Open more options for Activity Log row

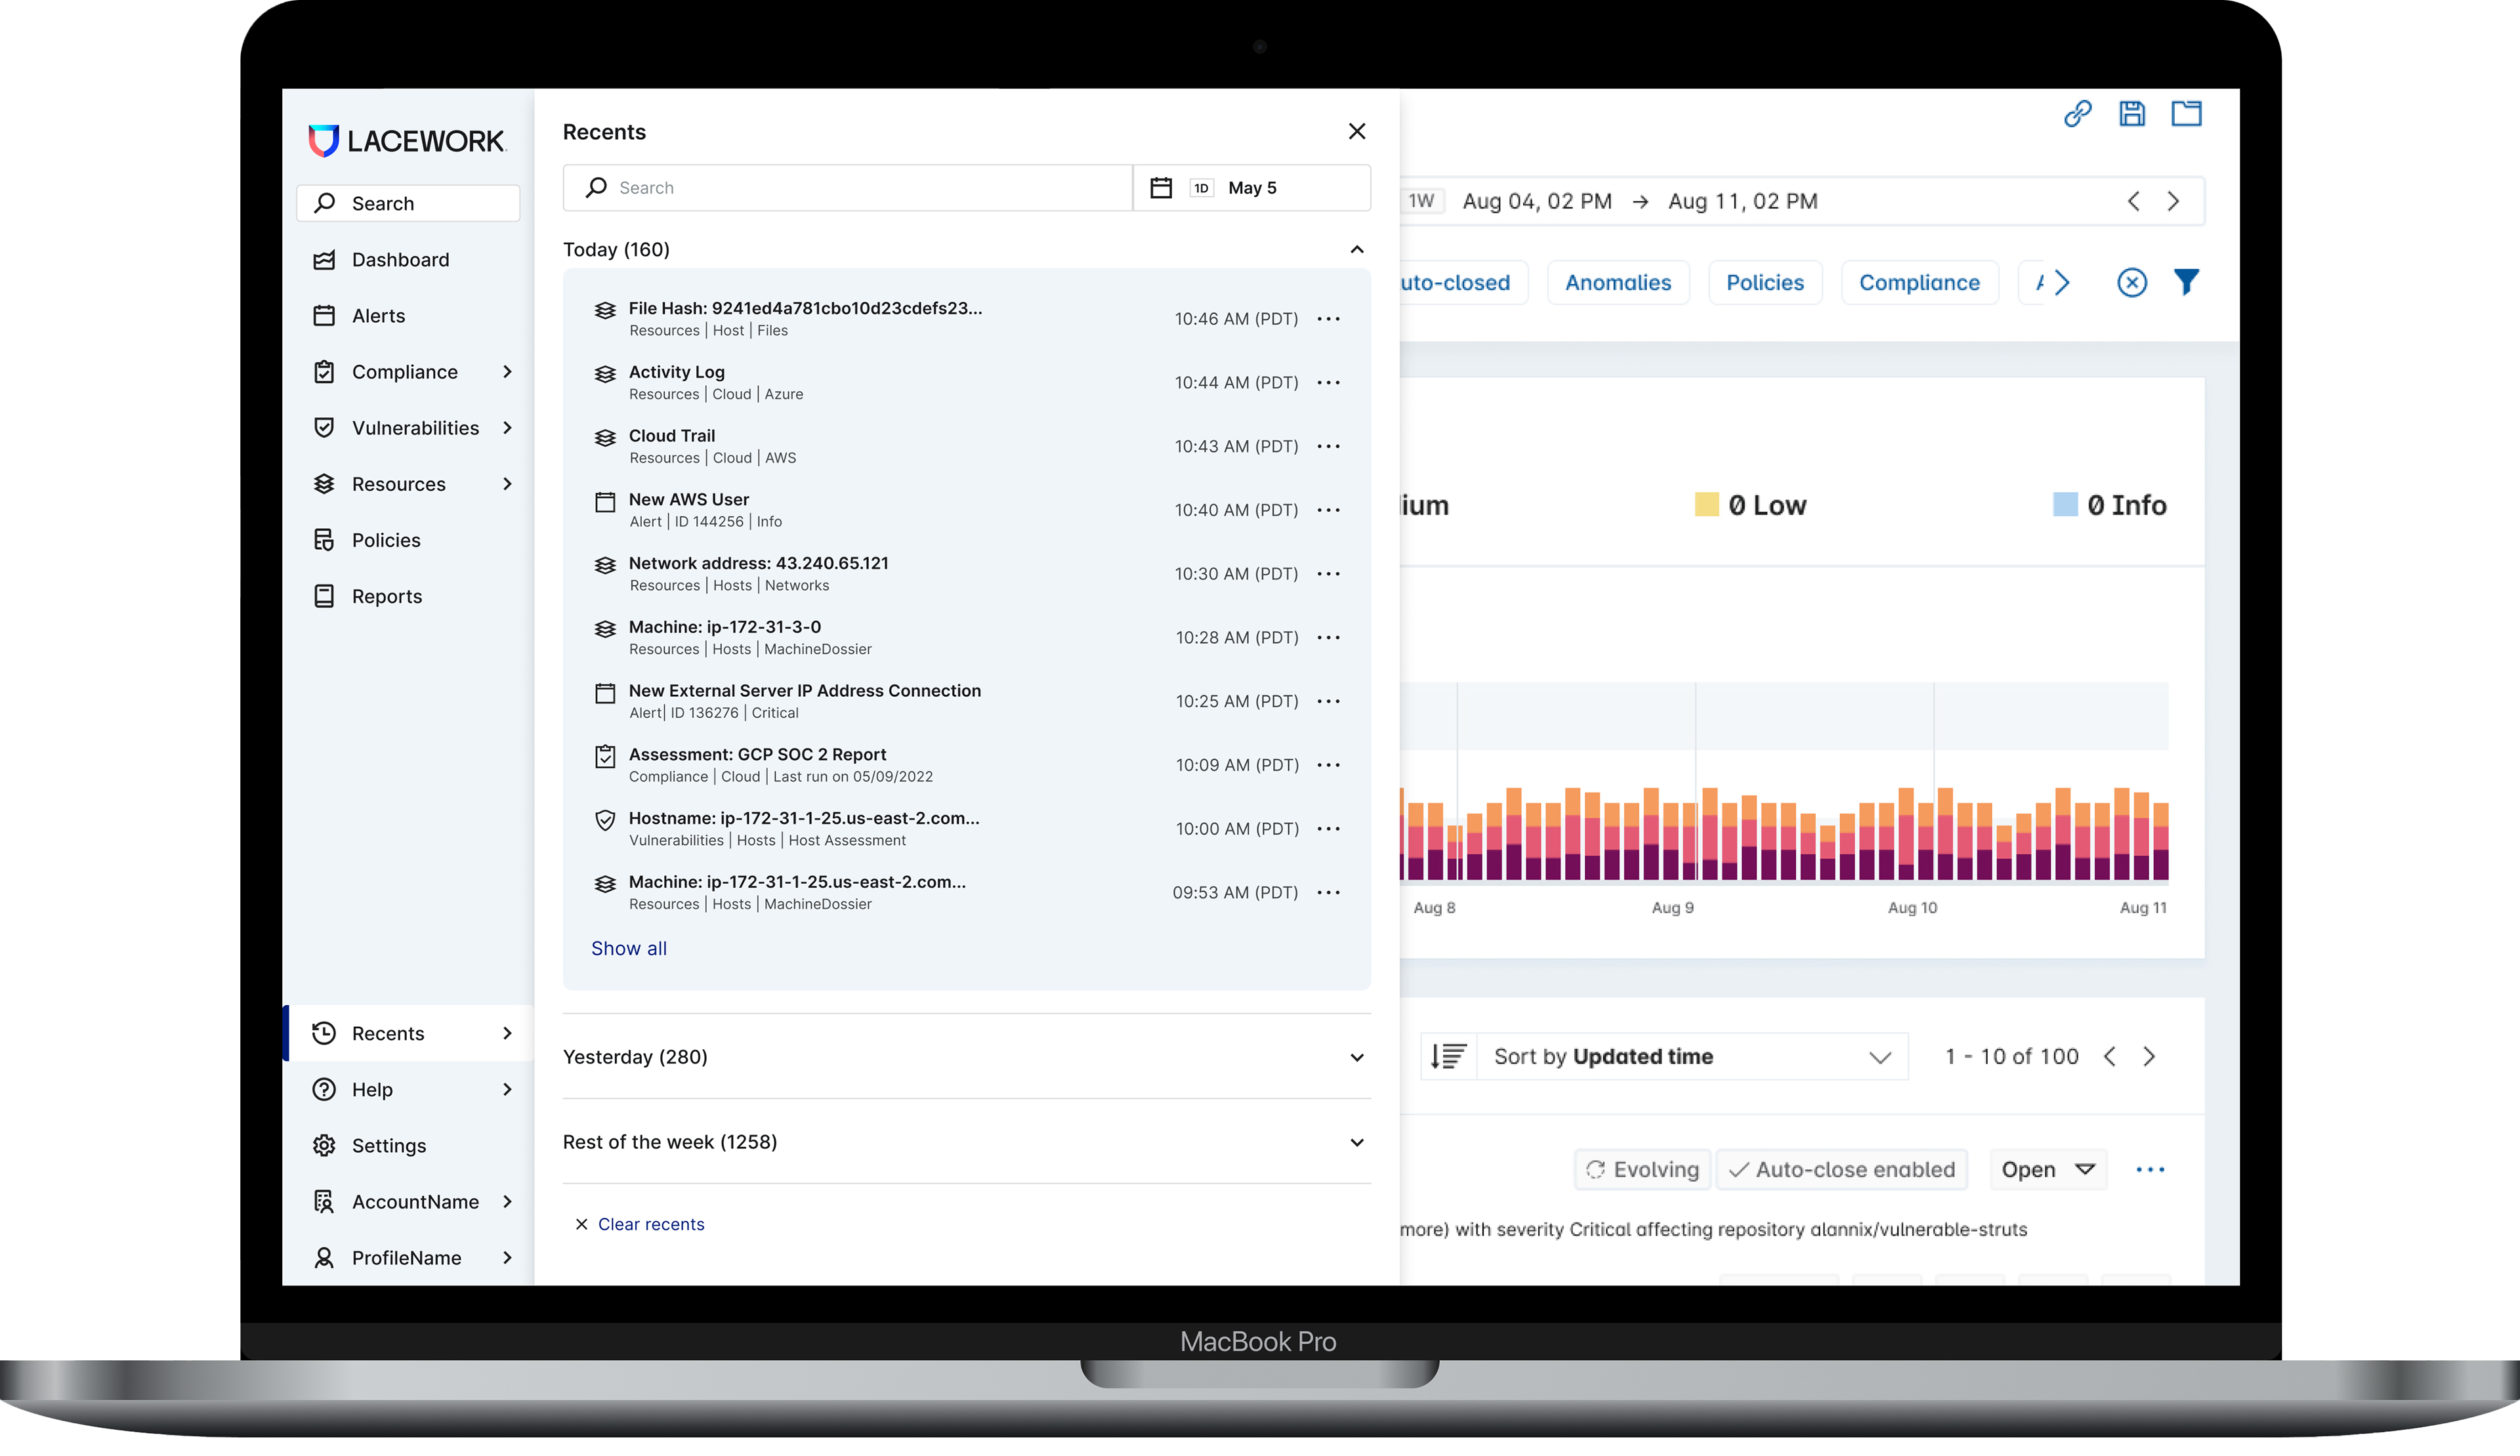(x=1329, y=383)
